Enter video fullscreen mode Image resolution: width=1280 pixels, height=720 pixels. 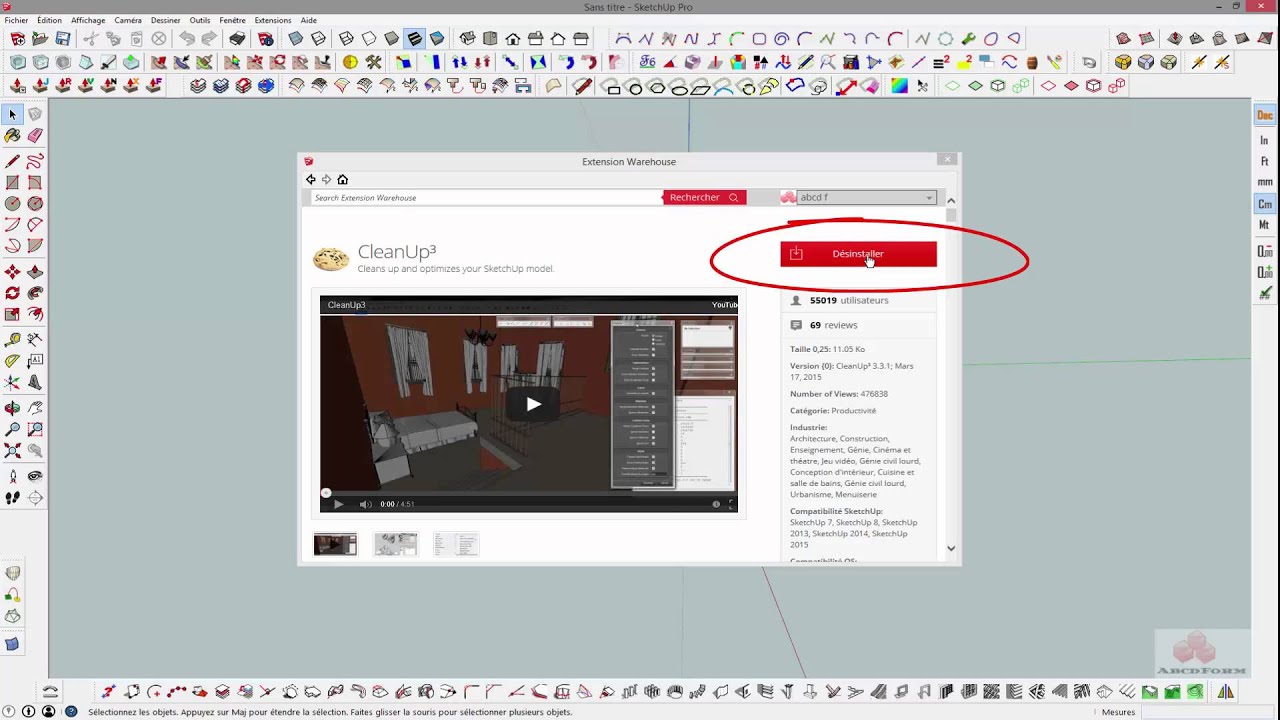click(731, 504)
